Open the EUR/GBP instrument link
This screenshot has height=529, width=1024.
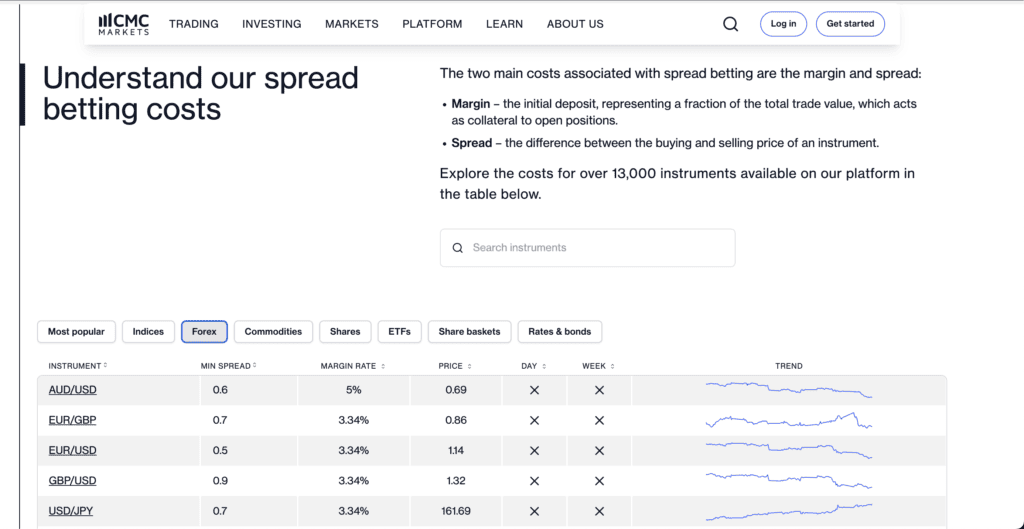(72, 421)
